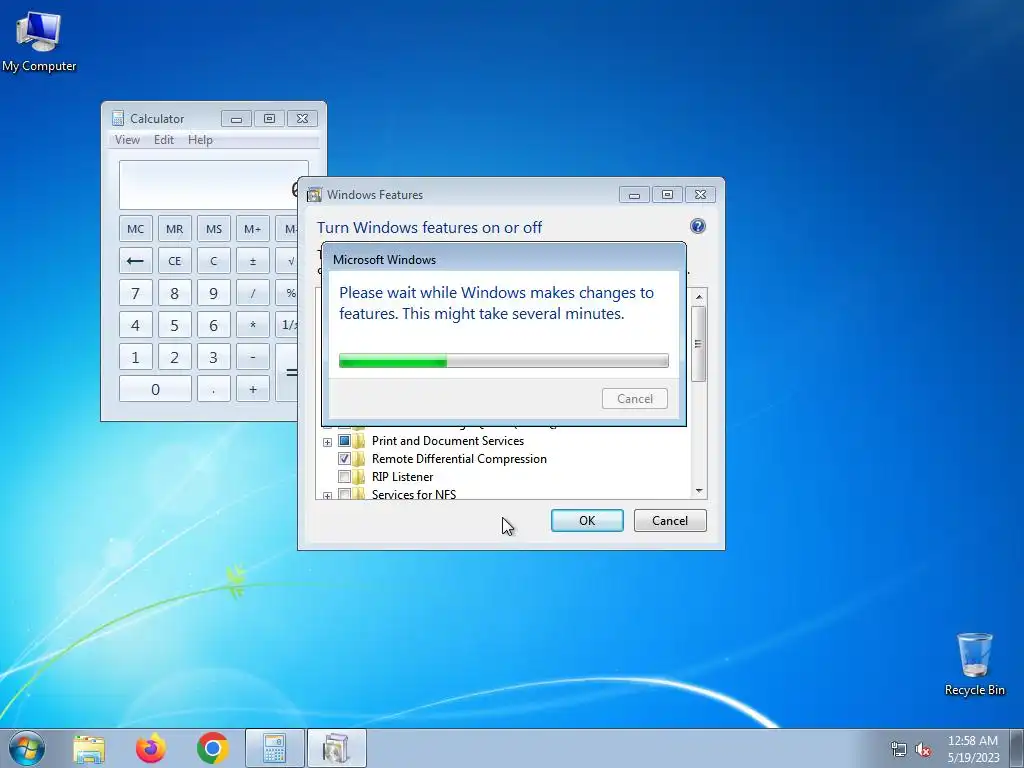Click the MR memory recall button
The image size is (1024, 768).
tap(174, 229)
